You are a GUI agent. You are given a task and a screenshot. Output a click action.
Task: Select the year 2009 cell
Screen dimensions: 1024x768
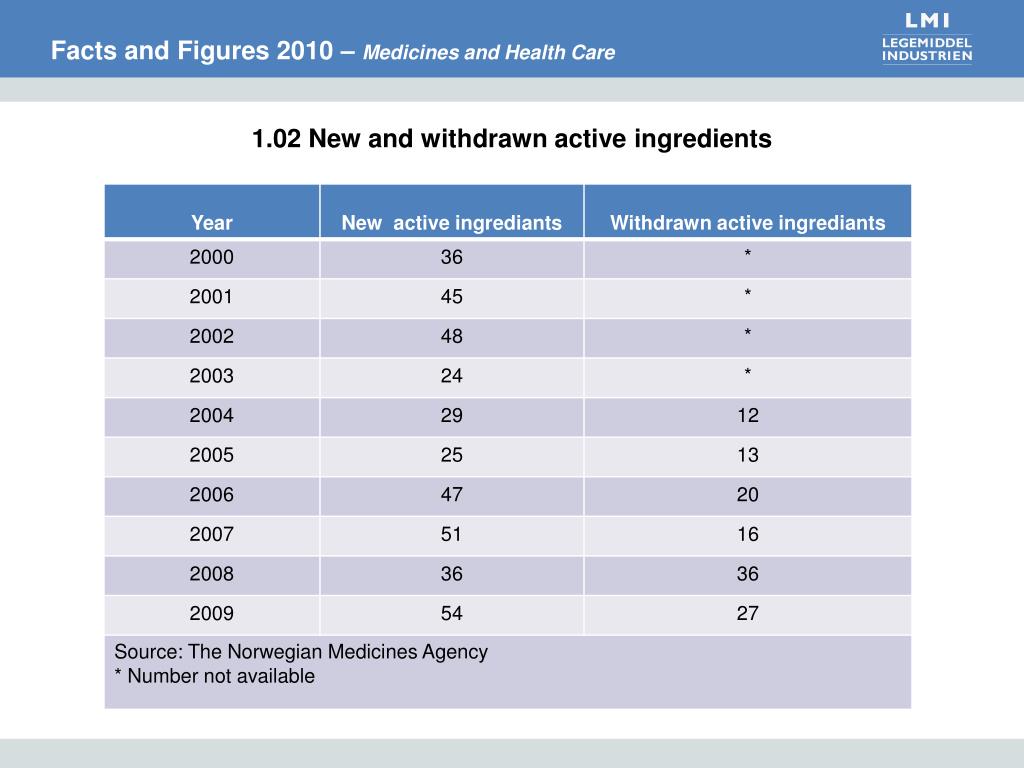pyautogui.click(x=212, y=613)
